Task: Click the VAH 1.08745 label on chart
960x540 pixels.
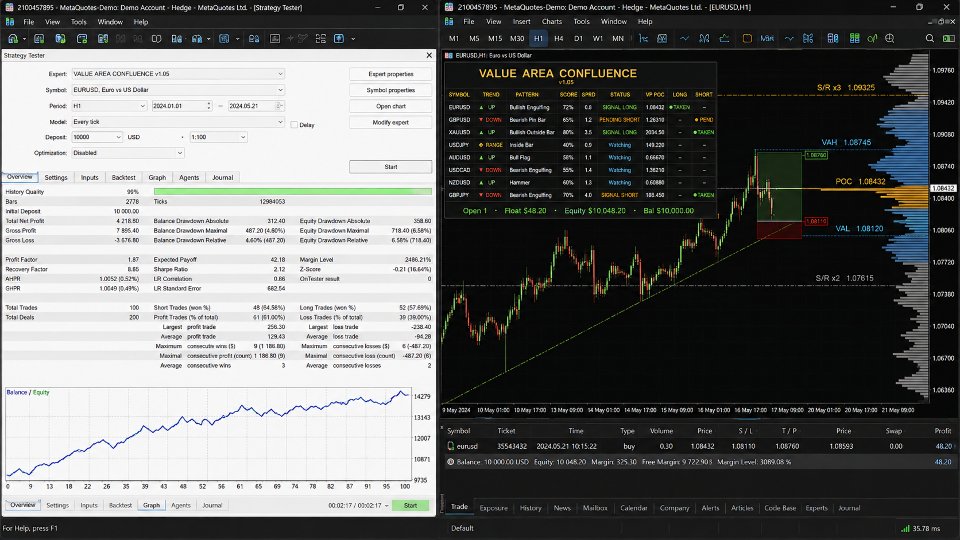Action: click(x=846, y=142)
